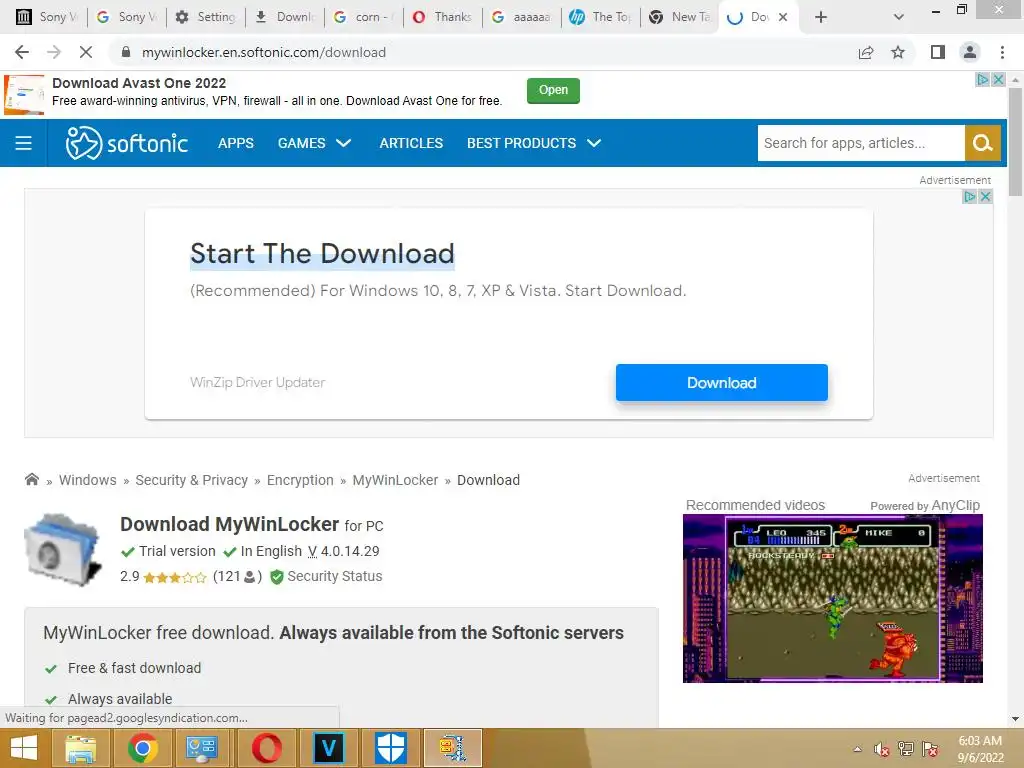Focus the Search for apps field

pos(861,143)
